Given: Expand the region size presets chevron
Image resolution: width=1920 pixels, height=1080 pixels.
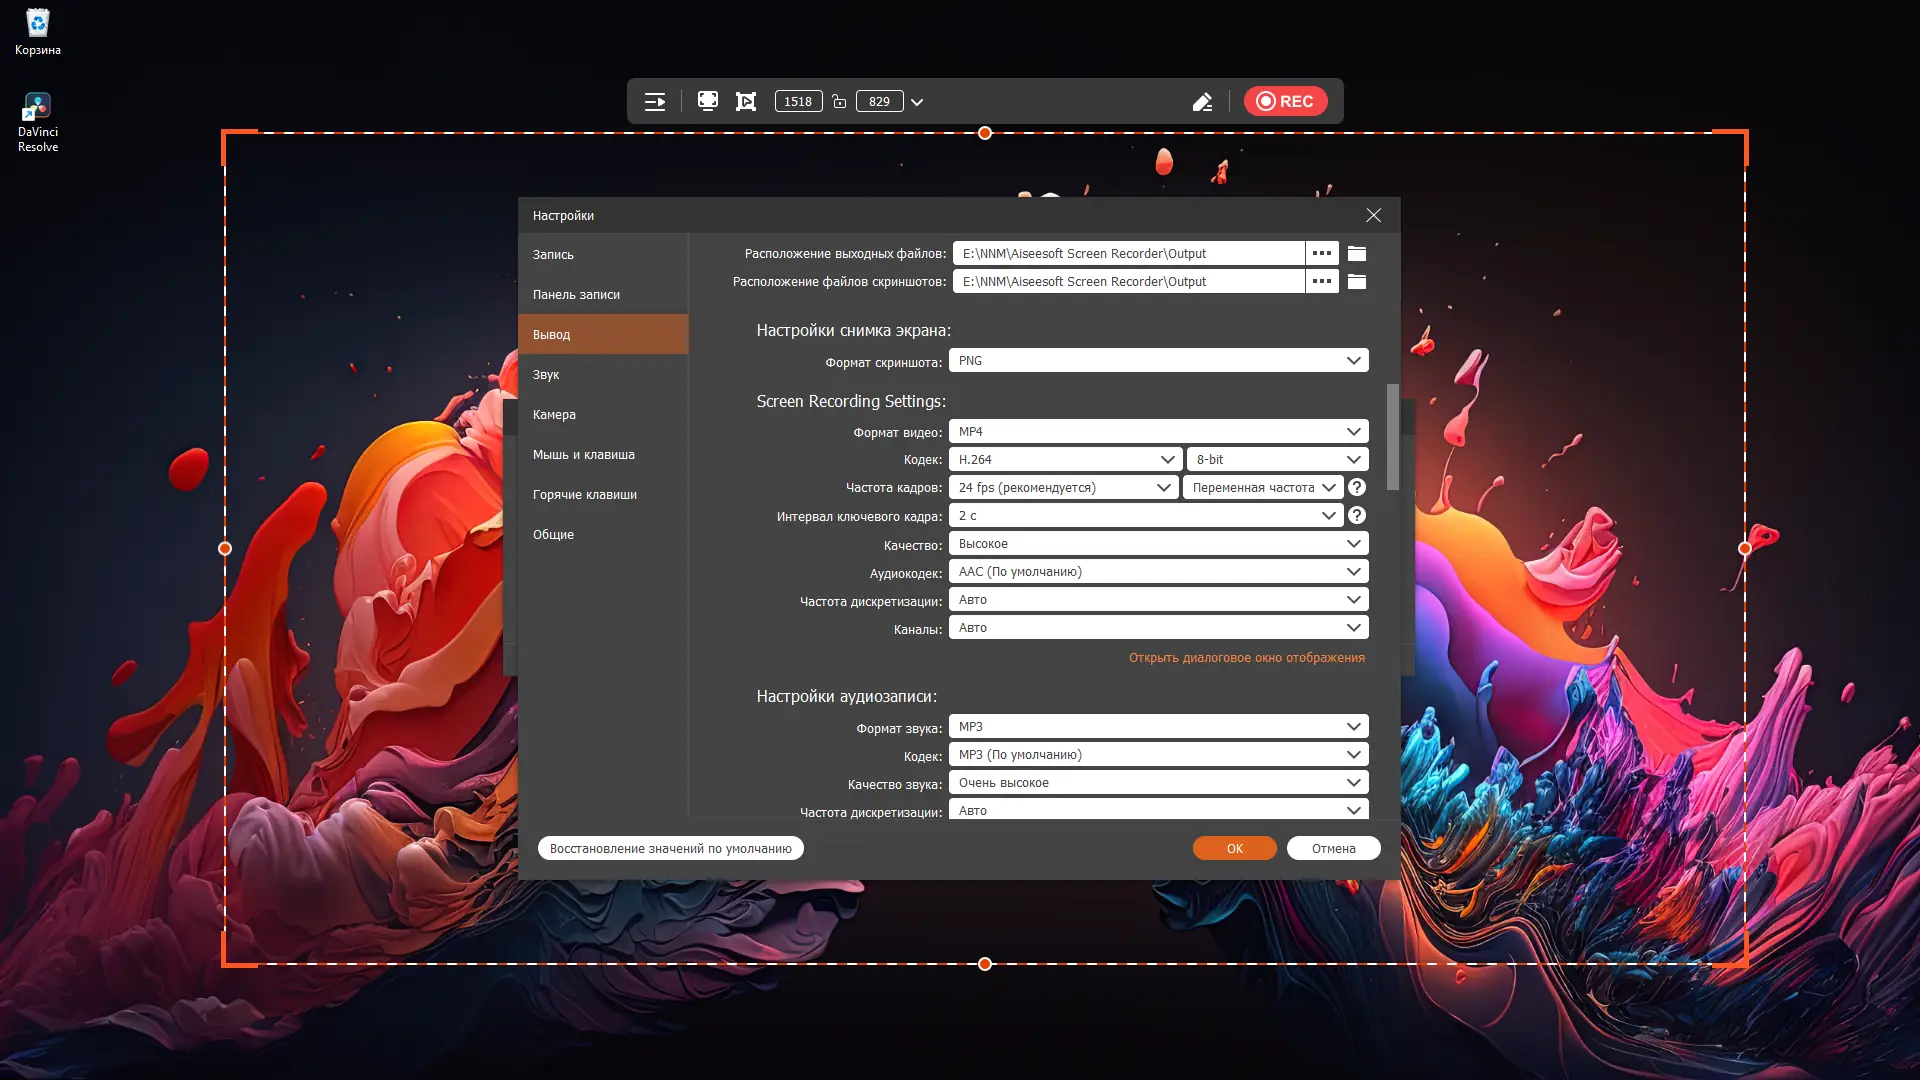Looking at the screenshot, I should point(917,102).
